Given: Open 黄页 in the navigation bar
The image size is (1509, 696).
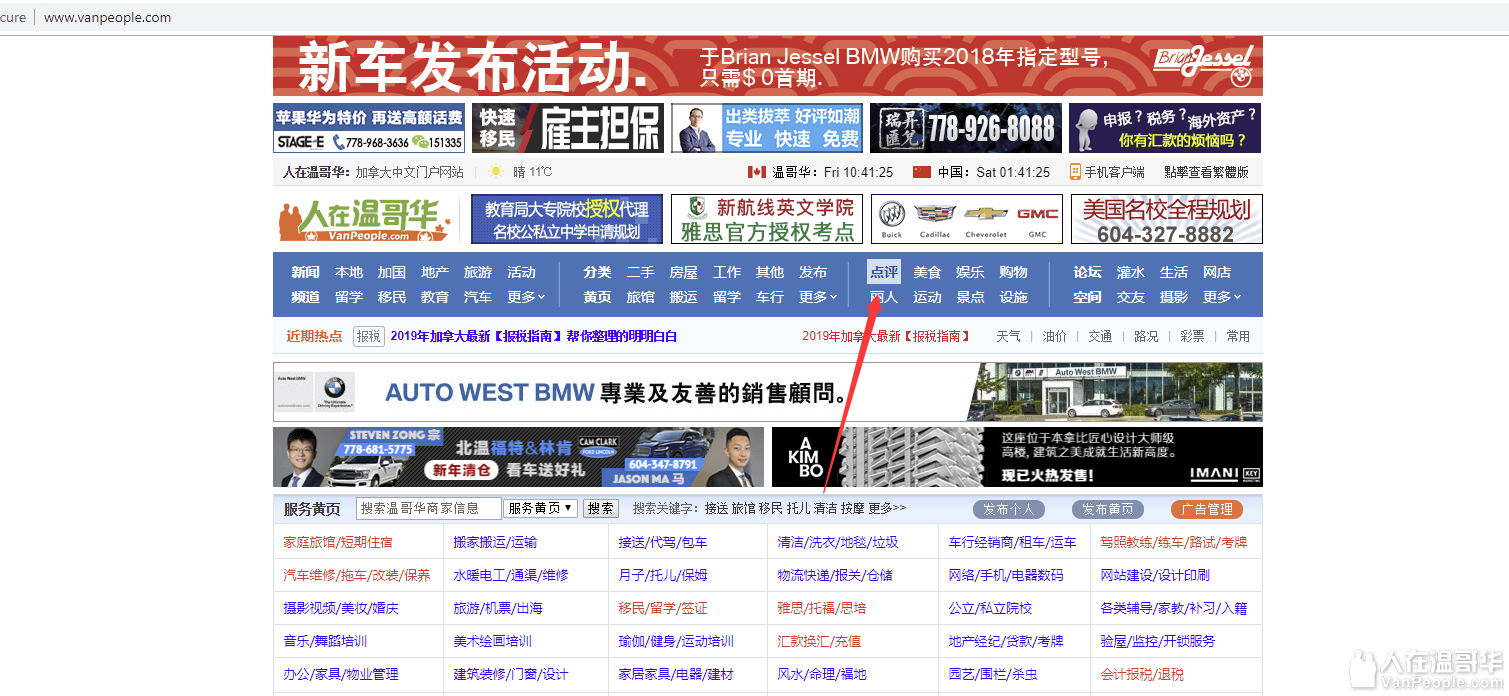Looking at the screenshot, I should (597, 297).
